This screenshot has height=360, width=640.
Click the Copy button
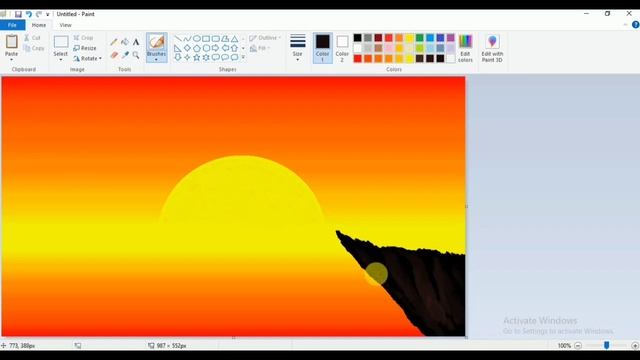(34, 48)
